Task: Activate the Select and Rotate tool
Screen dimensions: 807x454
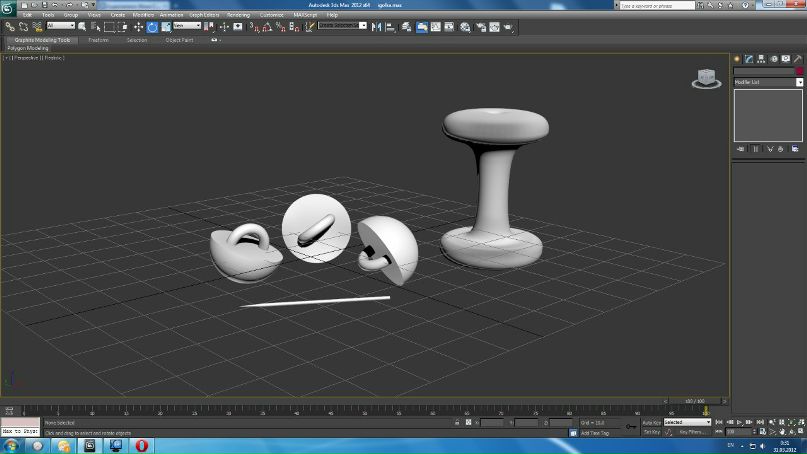Action: 152,27
